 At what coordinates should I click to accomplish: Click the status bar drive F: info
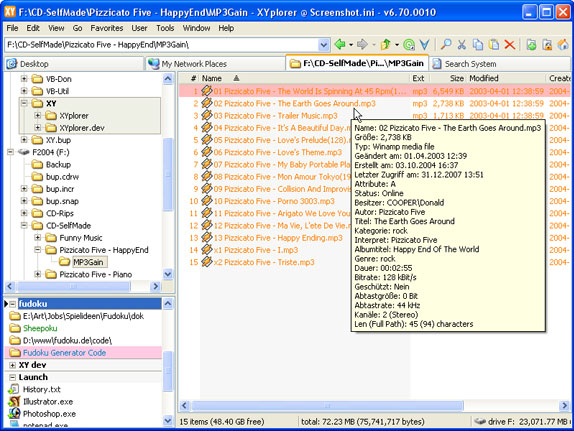click(x=521, y=422)
